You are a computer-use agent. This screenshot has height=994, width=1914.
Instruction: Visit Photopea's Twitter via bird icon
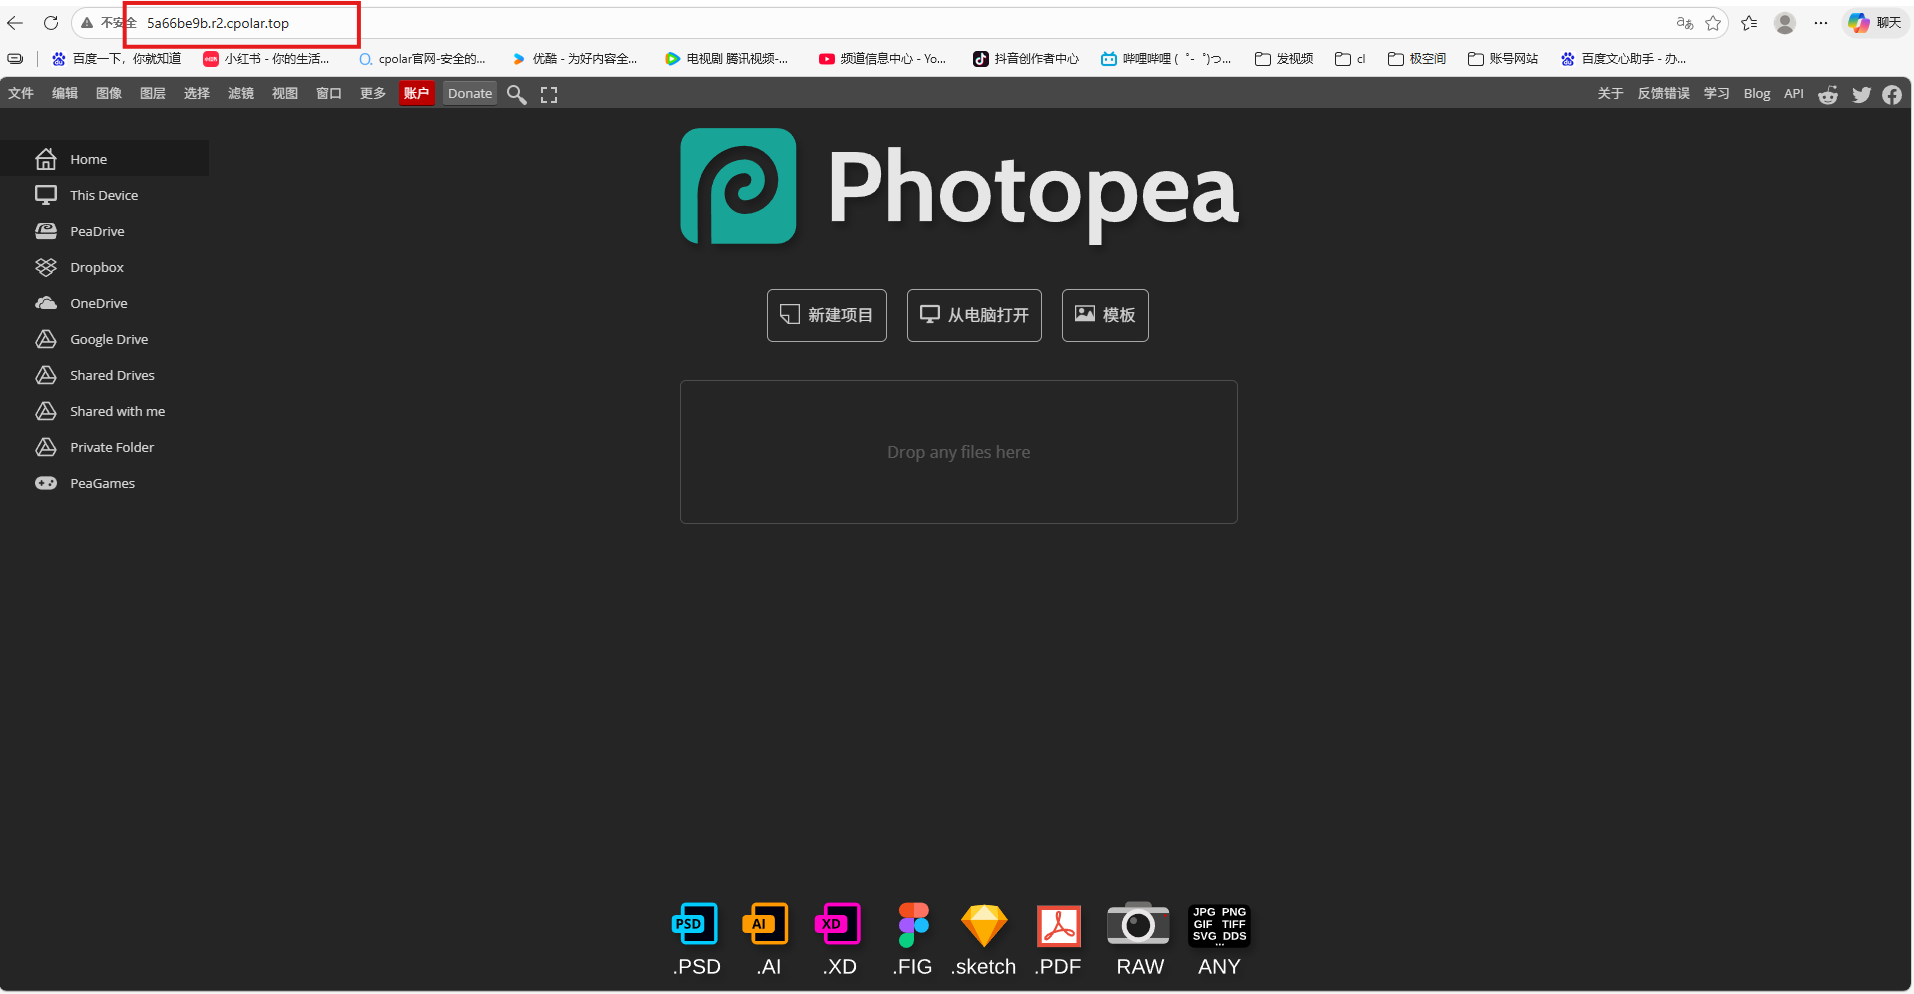point(1861,93)
